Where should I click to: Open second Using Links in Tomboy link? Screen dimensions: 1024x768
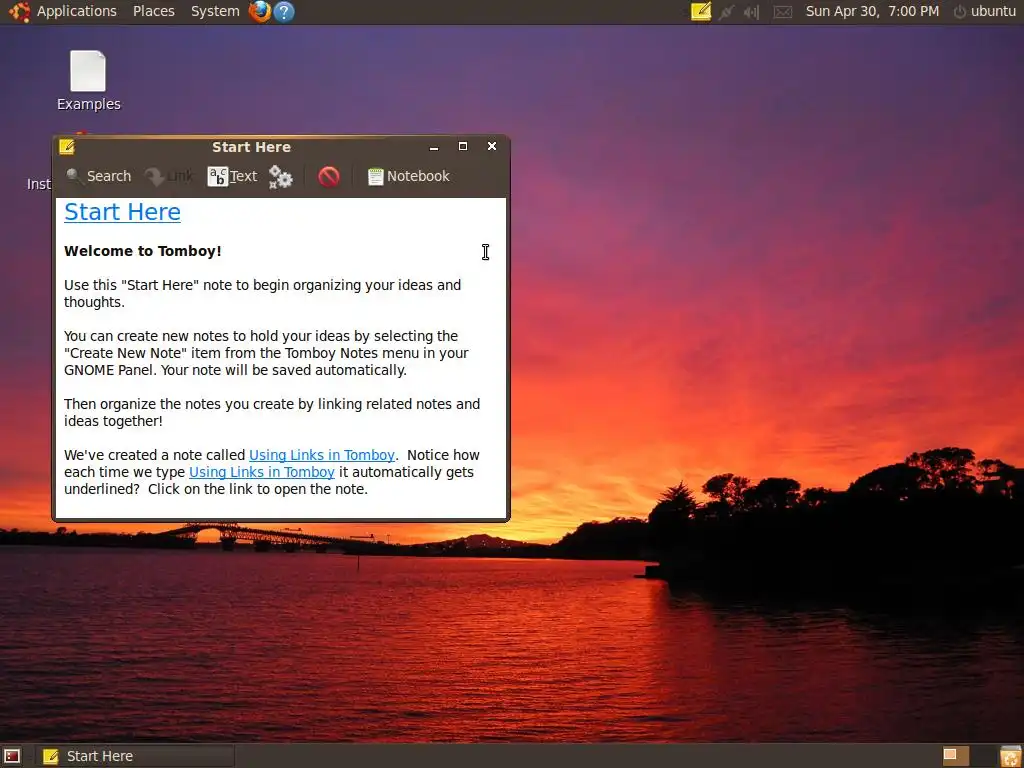point(262,472)
